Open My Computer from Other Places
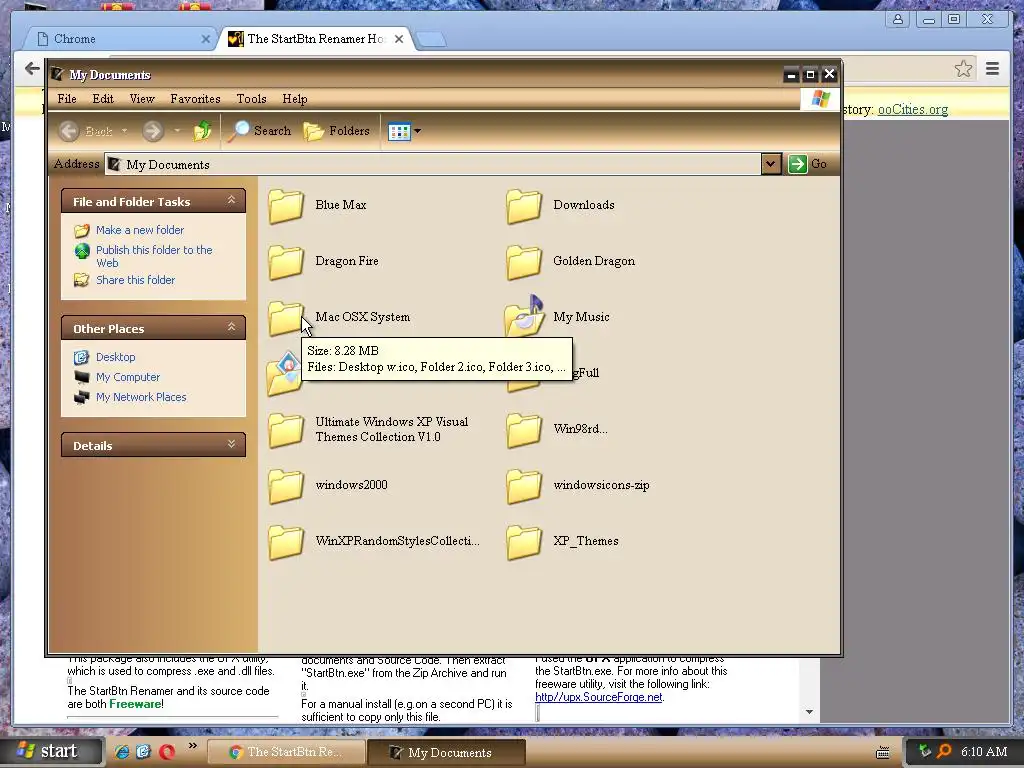This screenshot has height=768, width=1024. tap(128, 377)
